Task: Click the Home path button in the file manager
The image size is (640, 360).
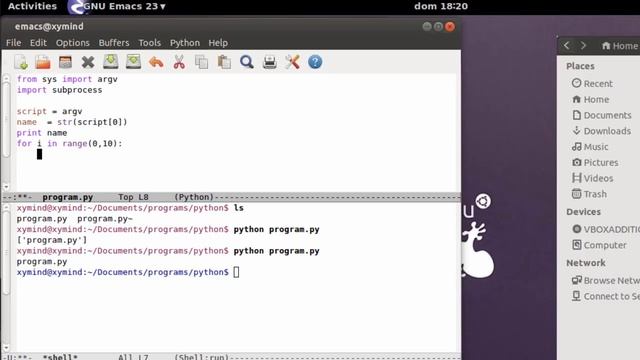Action: (x=619, y=46)
